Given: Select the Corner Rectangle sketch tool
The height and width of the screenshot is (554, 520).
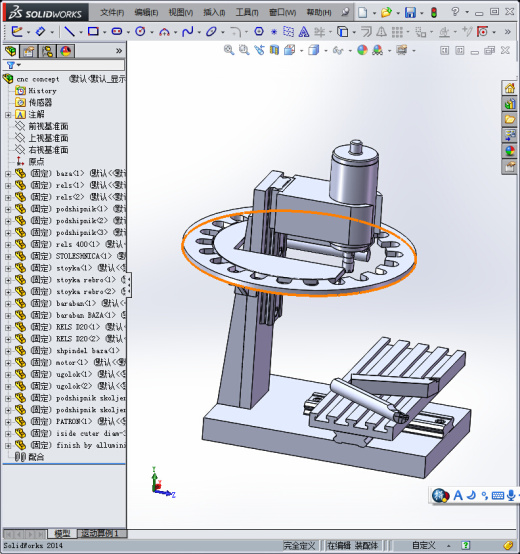Looking at the screenshot, I should tap(93, 32).
